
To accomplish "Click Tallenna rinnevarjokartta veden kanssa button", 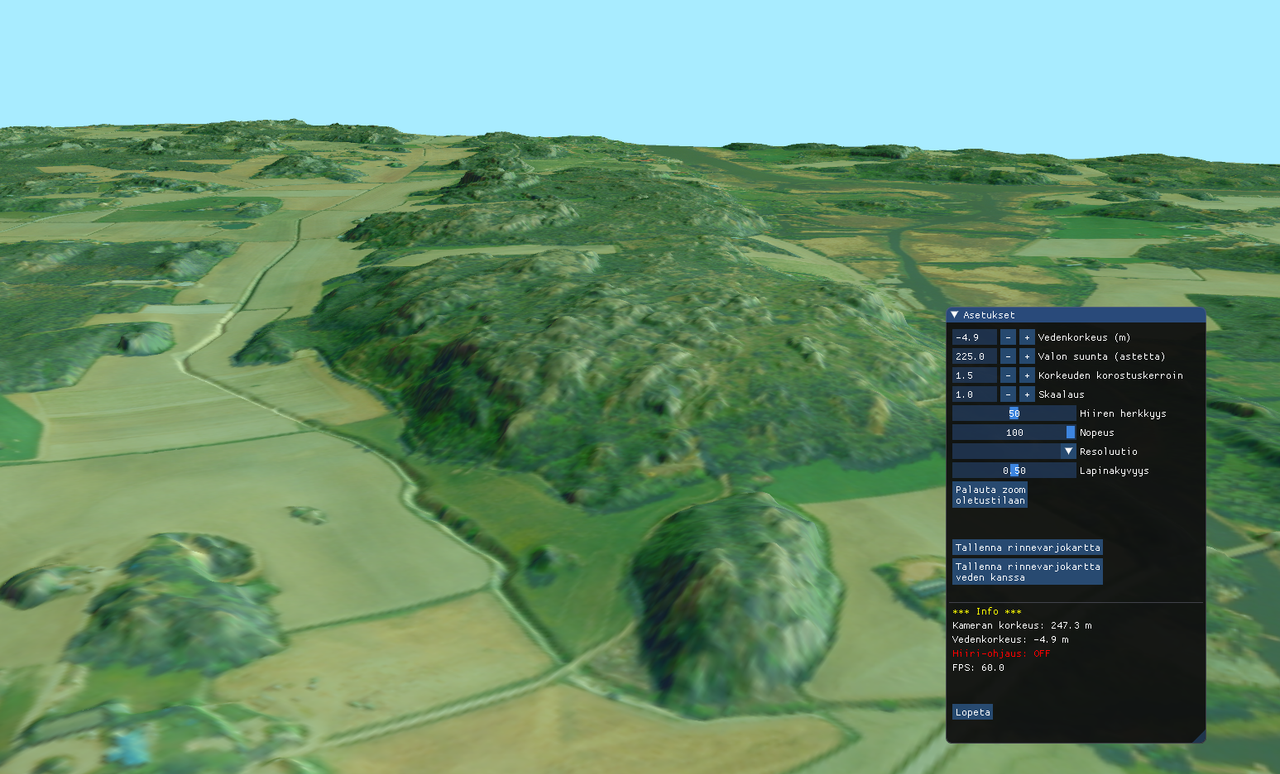I will coord(1027,572).
